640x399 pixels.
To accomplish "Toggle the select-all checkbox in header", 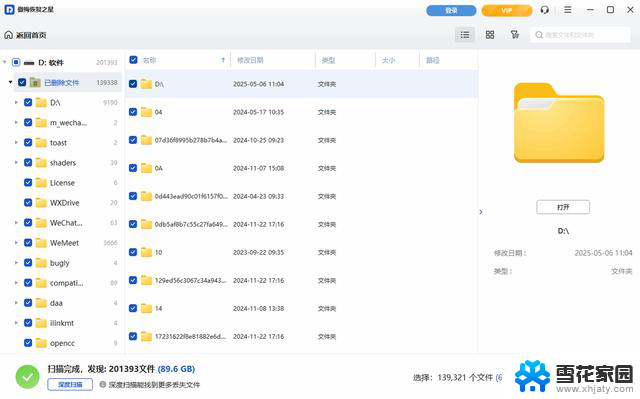I will [133, 60].
